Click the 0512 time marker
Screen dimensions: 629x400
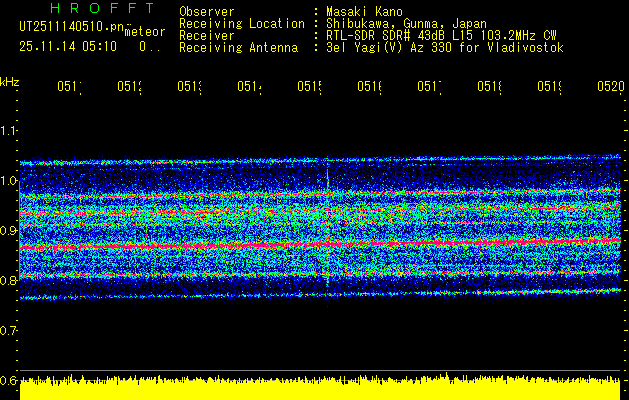click(130, 86)
